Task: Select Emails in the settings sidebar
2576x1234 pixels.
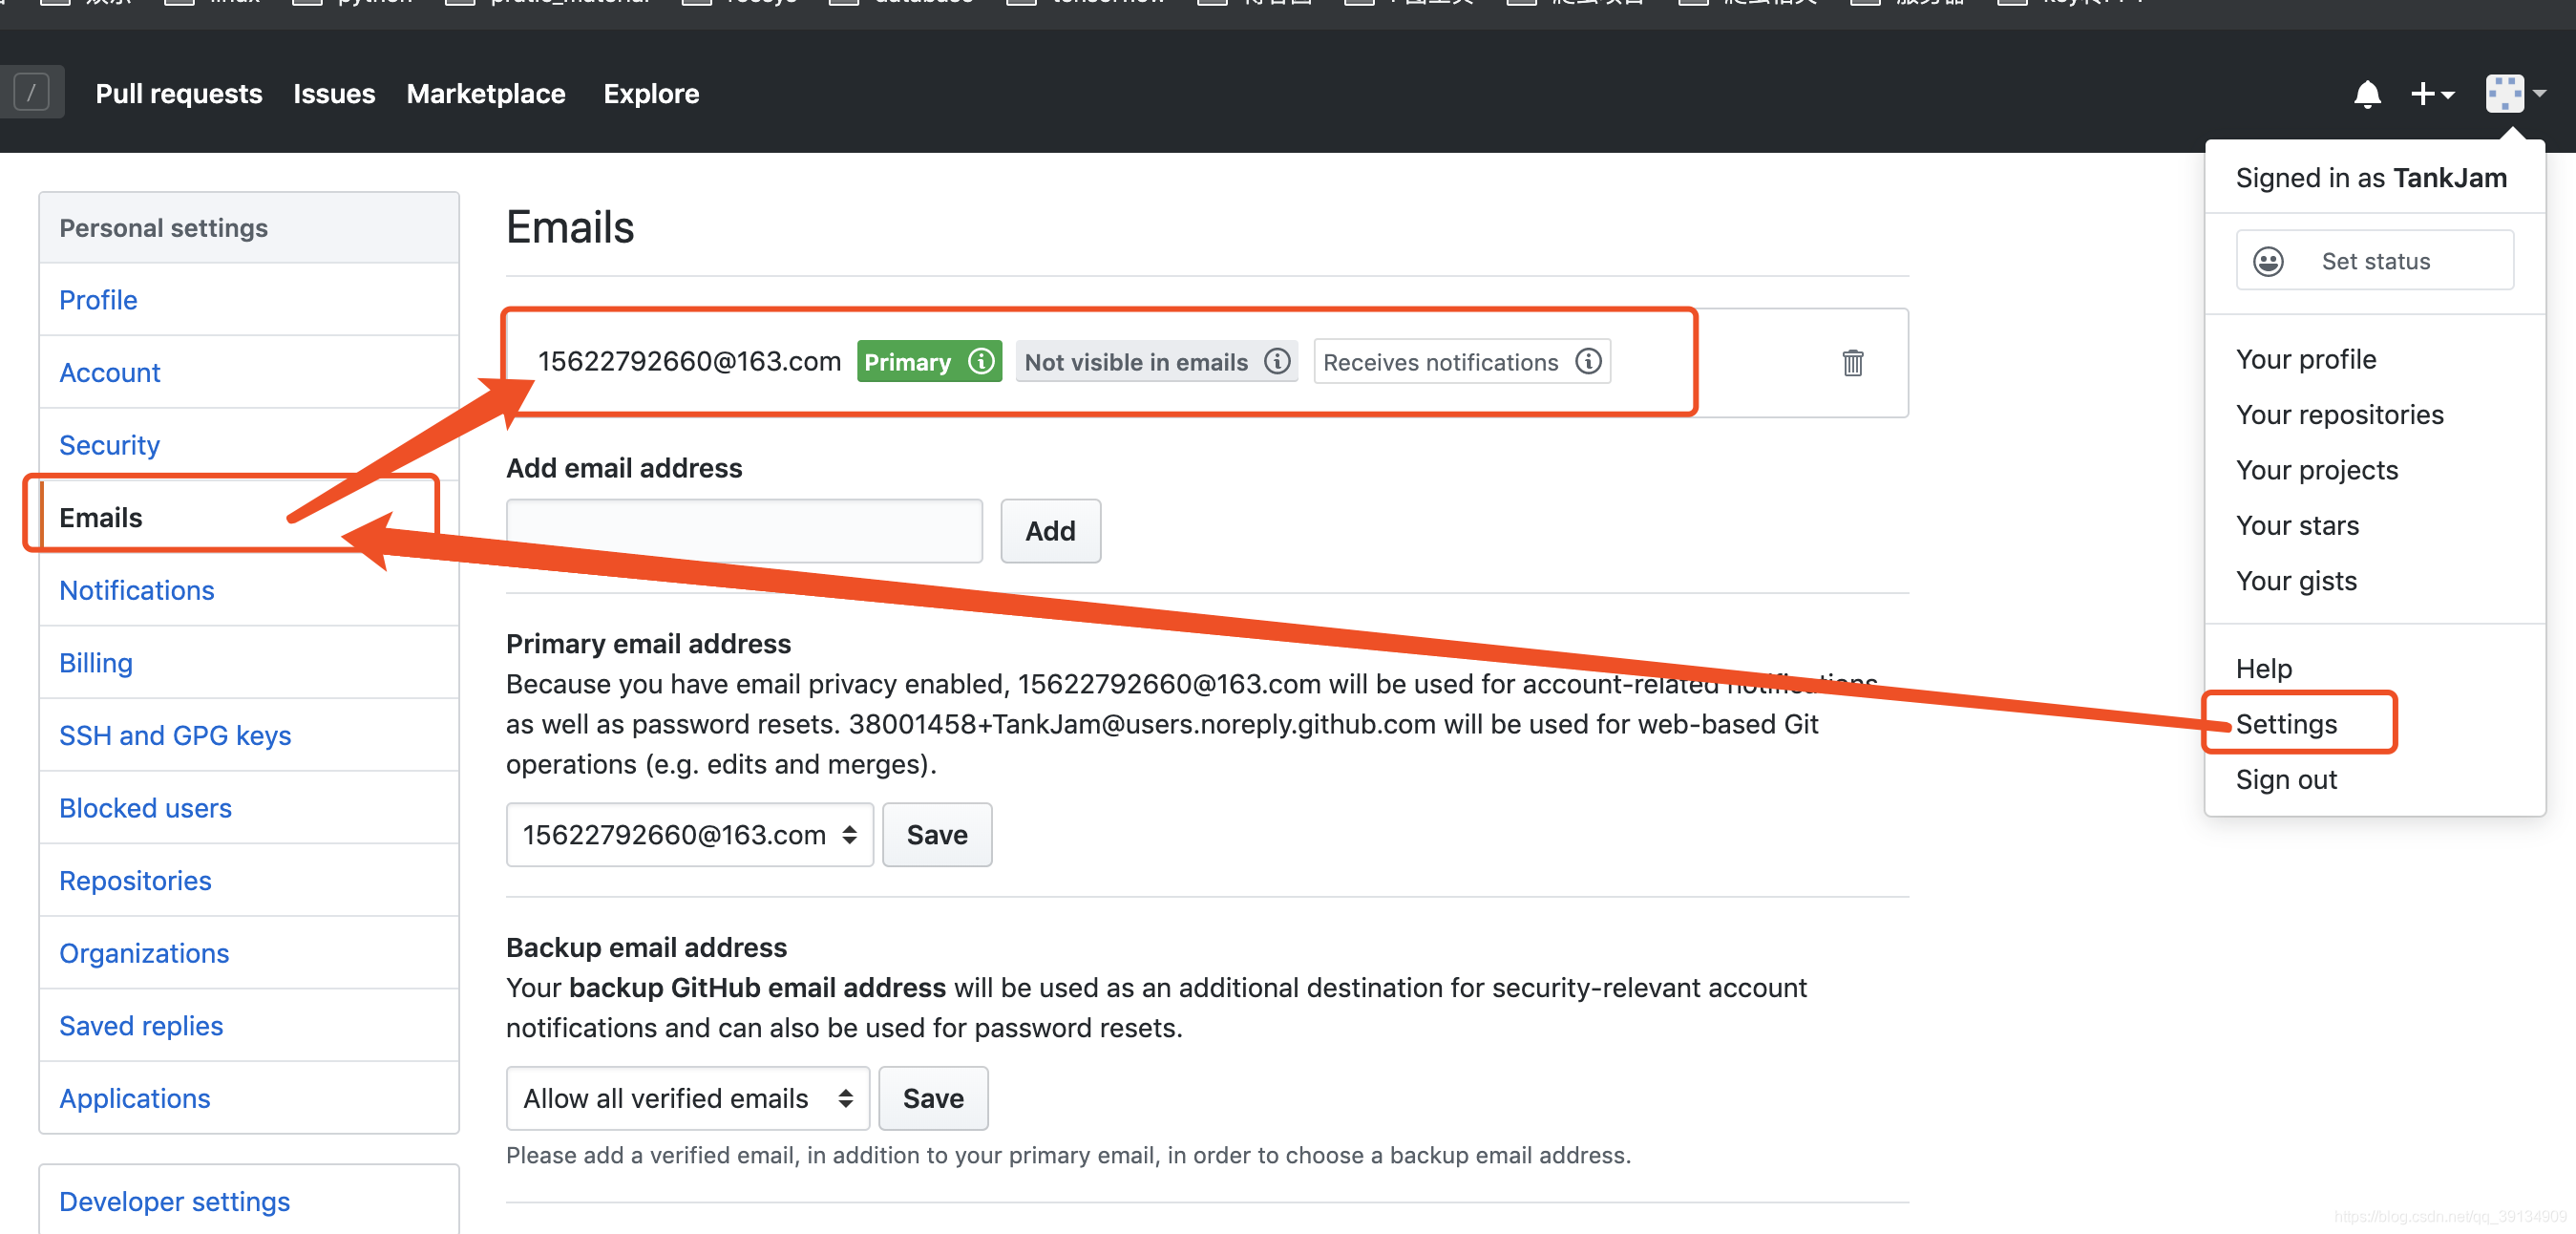Action: (x=249, y=518)
